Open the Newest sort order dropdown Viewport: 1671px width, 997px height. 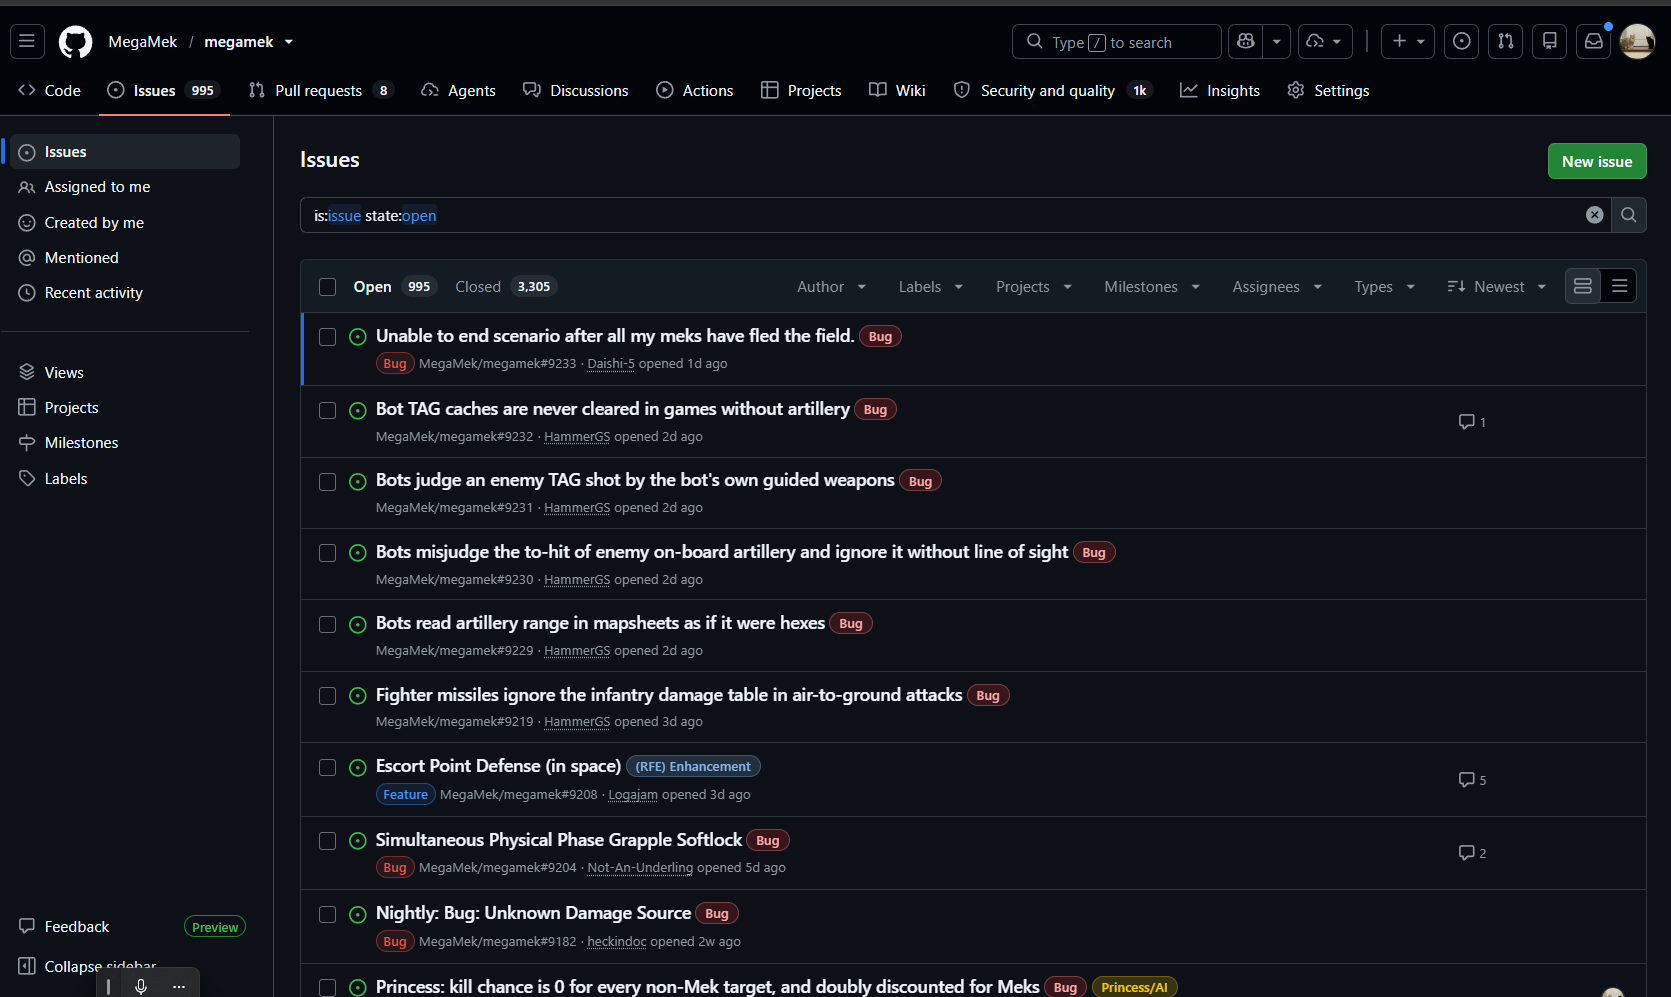click(1497, 287)
